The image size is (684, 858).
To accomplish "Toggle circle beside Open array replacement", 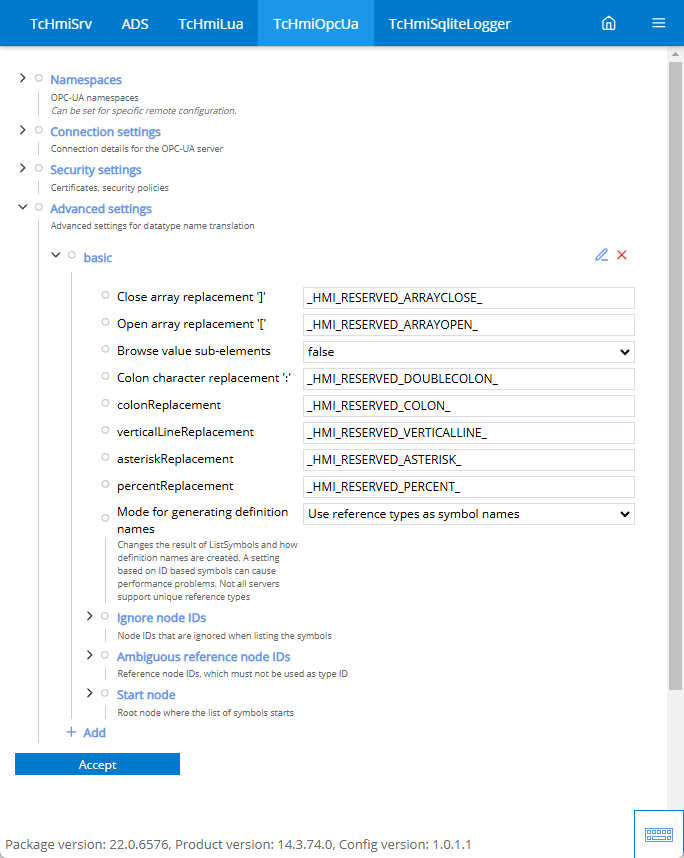I will point(105,322).
